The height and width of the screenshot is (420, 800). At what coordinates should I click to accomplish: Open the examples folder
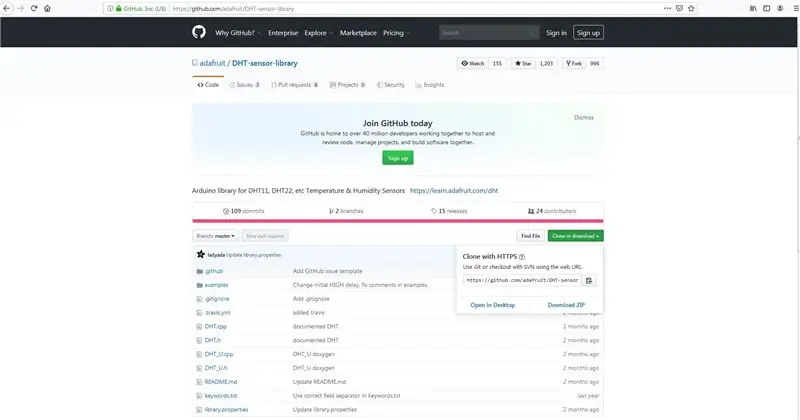click(216, 285)
